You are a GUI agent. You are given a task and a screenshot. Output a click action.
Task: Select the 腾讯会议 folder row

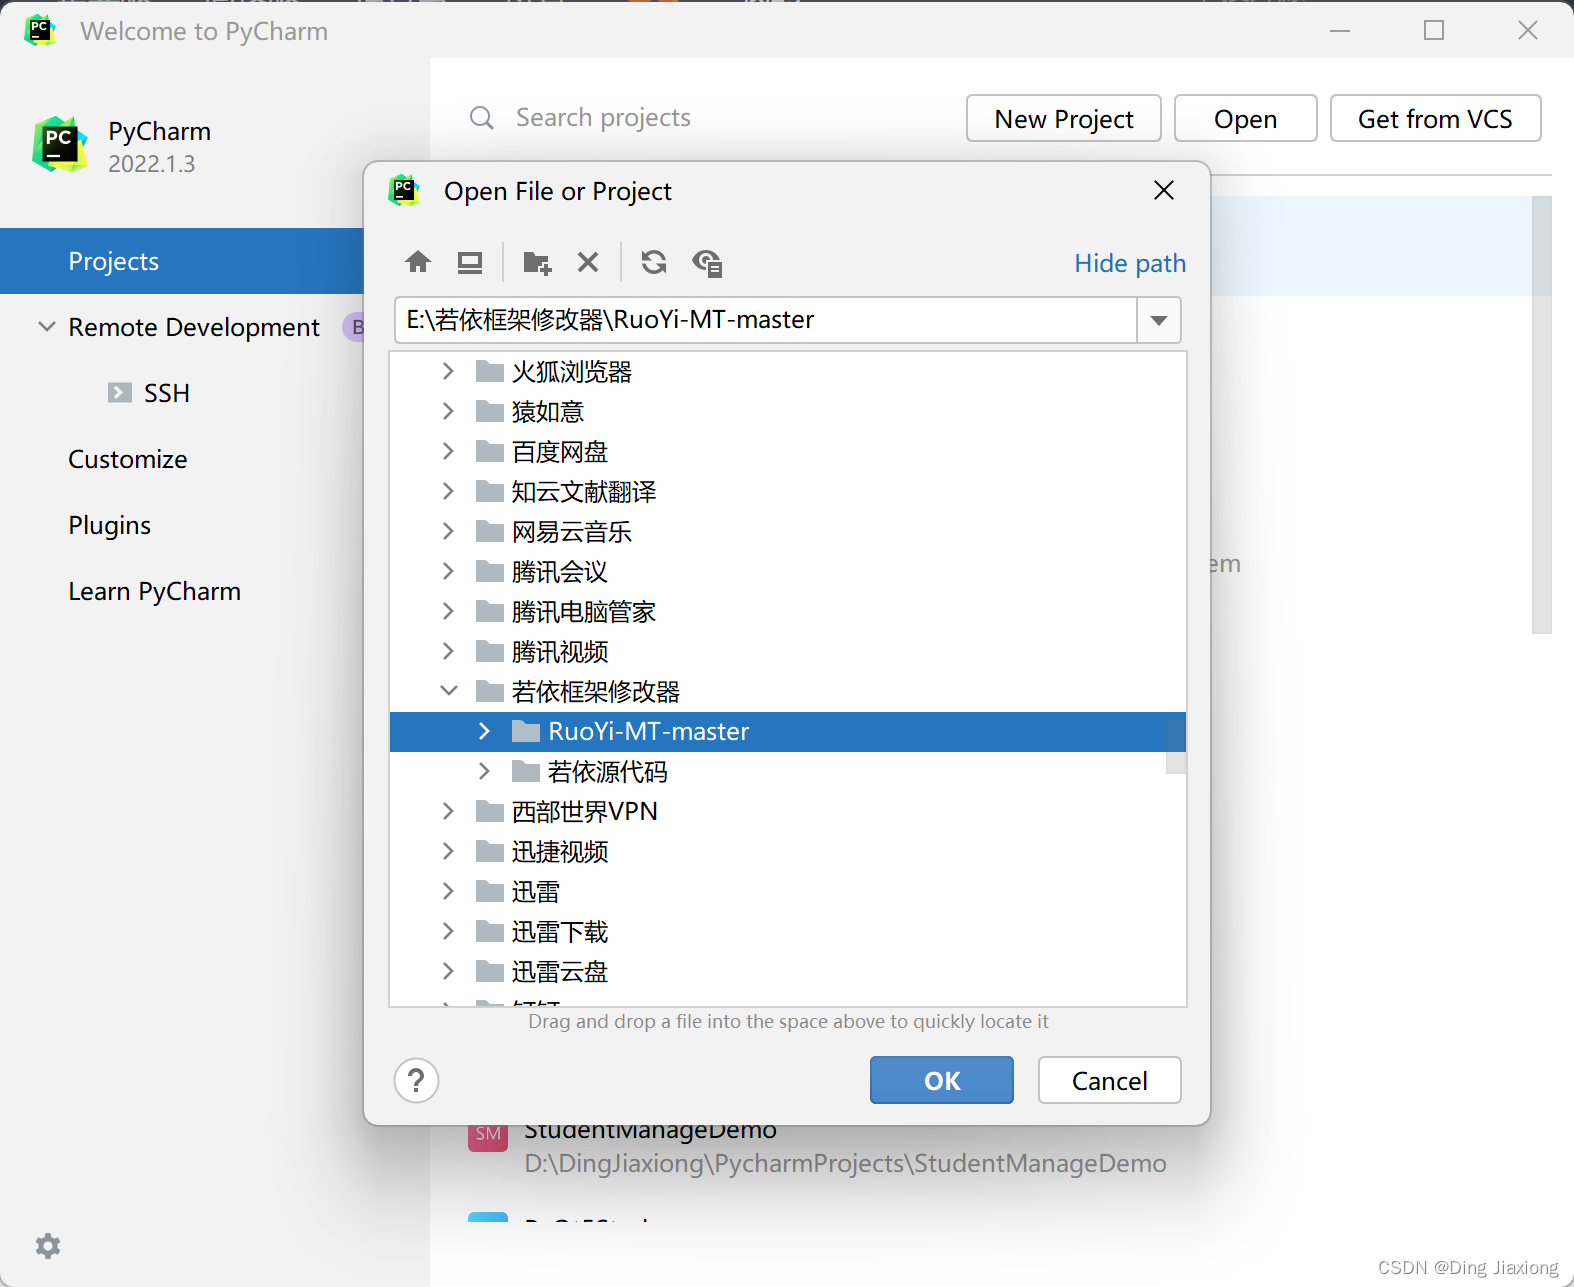[x=788, y=572]
